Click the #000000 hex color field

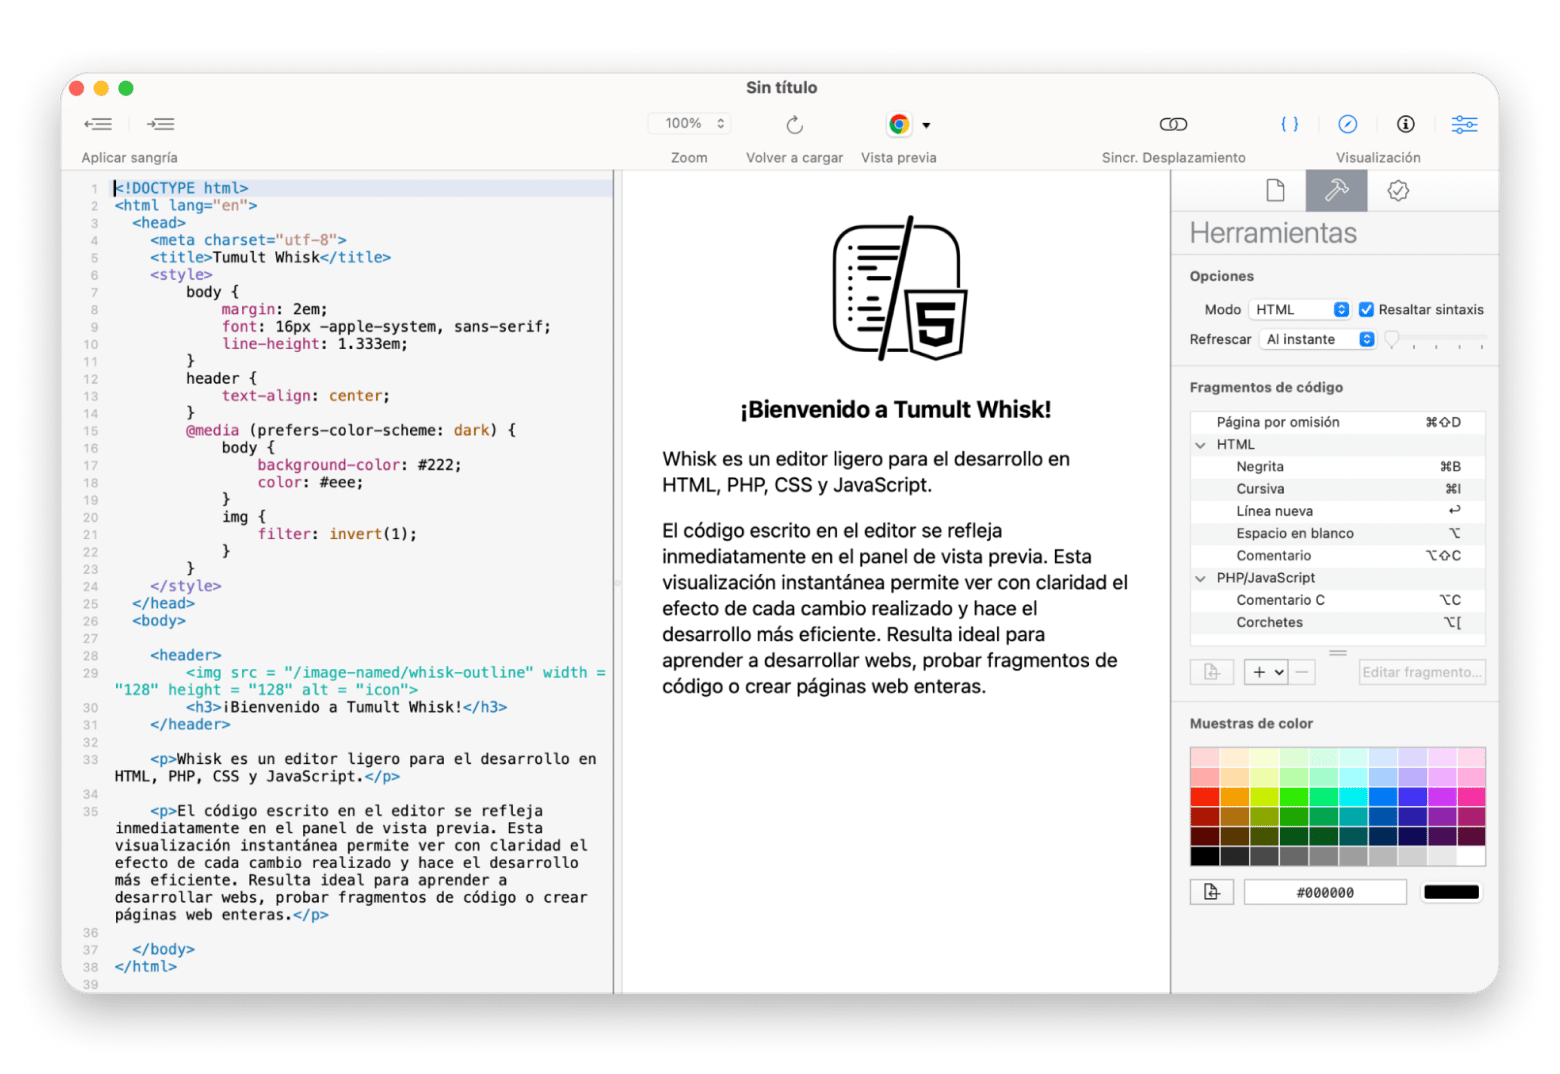(1325, 892)
